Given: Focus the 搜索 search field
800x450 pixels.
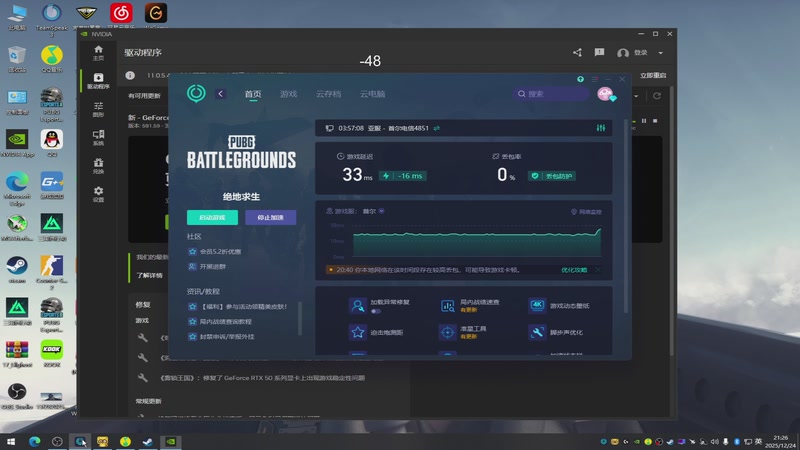Looking at the screenshot, I should coord(552,94).
